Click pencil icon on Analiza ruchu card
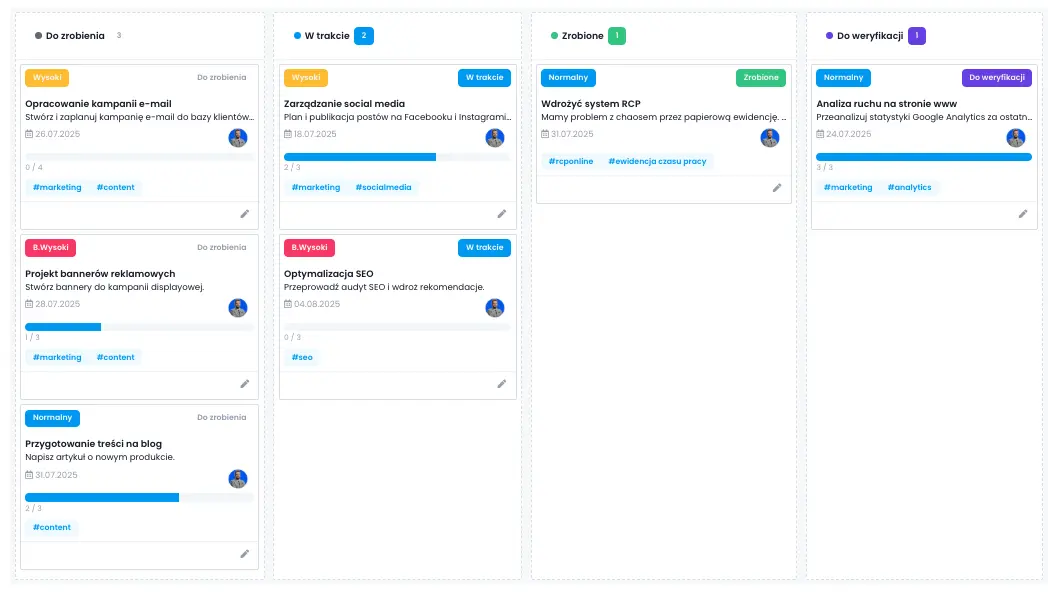1048x592 pixels. (x=1023, y=214)
